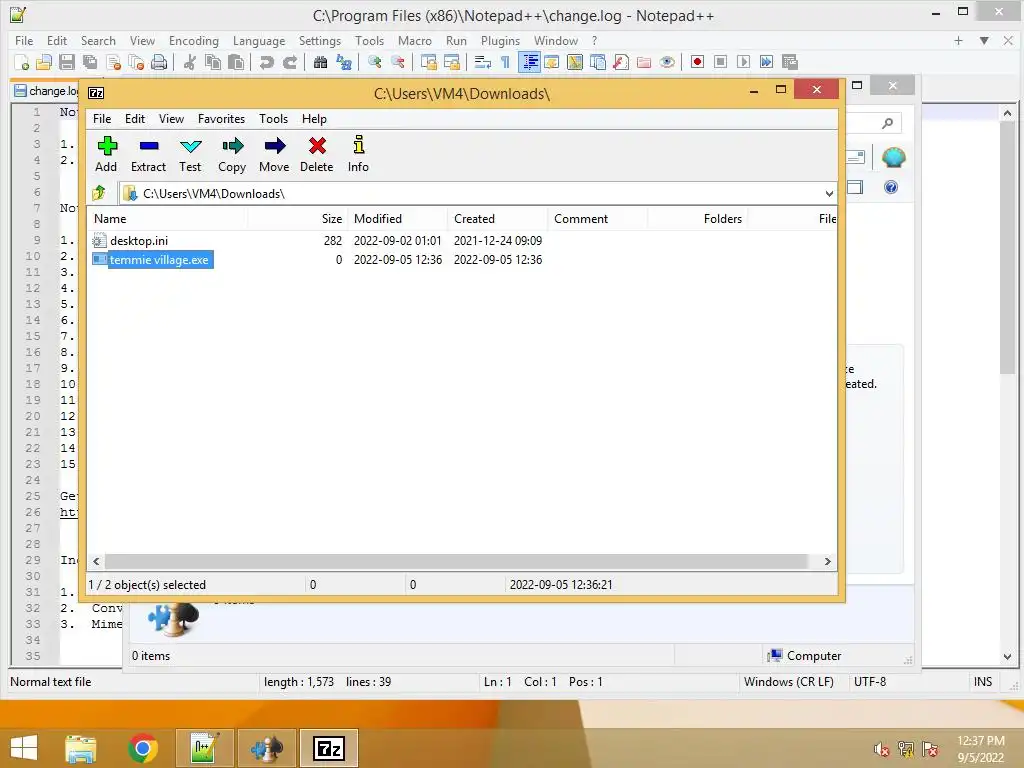This screenshot has height=768, width=1024.
Task: Expand the 7-Zip address path dropdown
Action: (829, 193)
